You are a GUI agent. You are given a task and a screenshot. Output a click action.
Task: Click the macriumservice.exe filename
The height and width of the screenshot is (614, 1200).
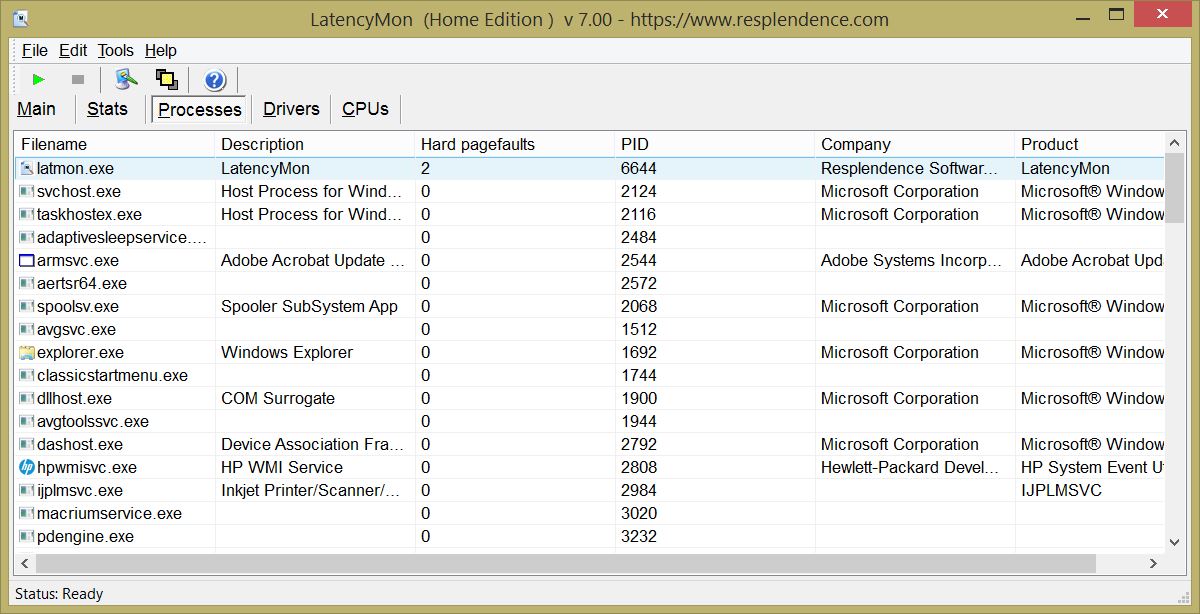click(x=110, y=514)
